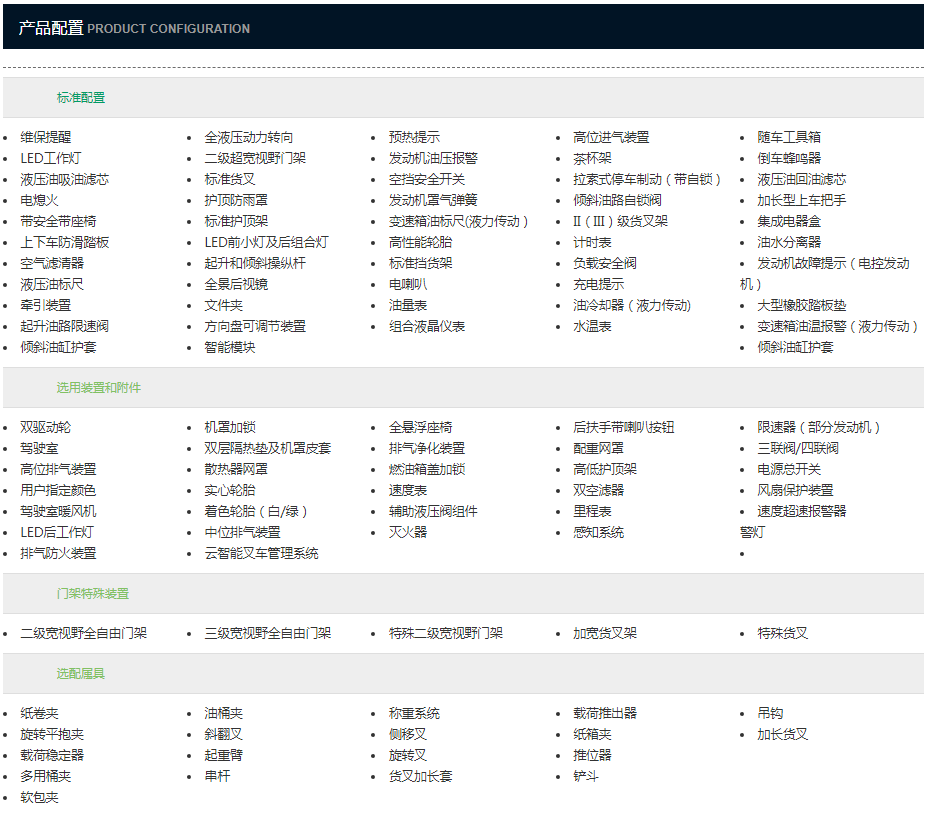Click the 称重系统 attachment item
The image size is (925, 825).
[414, 713]
